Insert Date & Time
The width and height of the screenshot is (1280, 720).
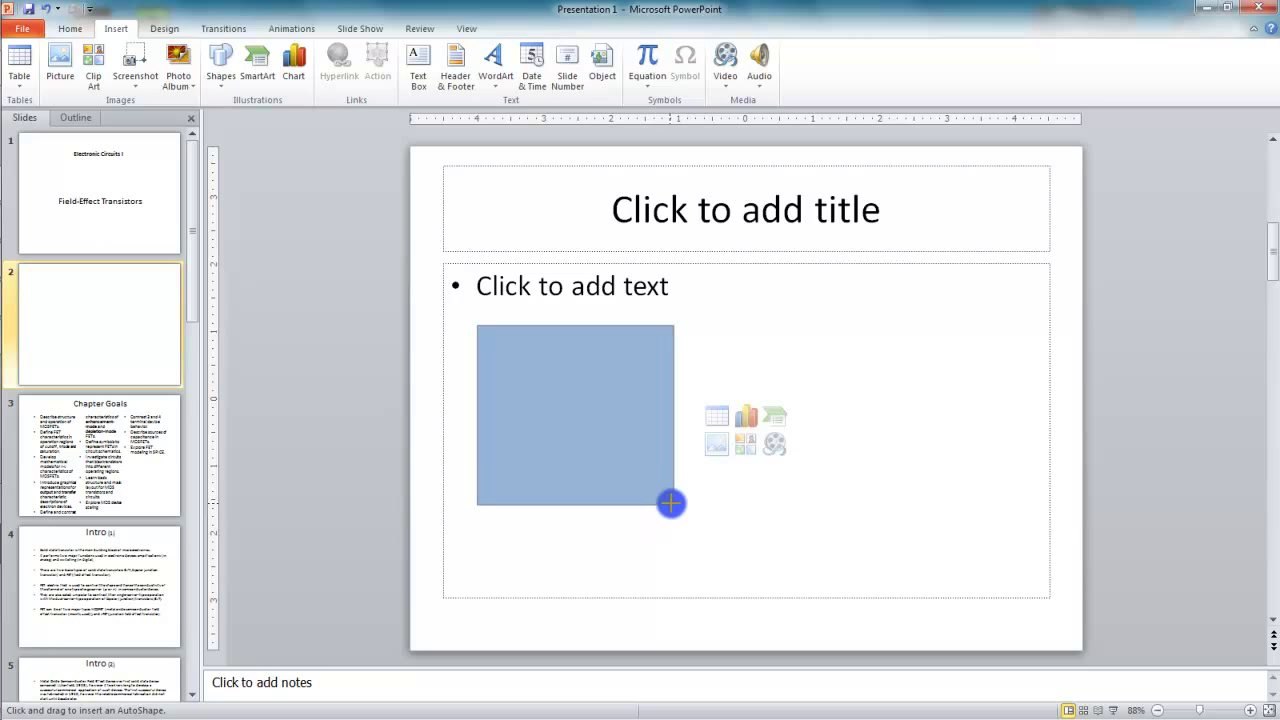pos(532,67)
